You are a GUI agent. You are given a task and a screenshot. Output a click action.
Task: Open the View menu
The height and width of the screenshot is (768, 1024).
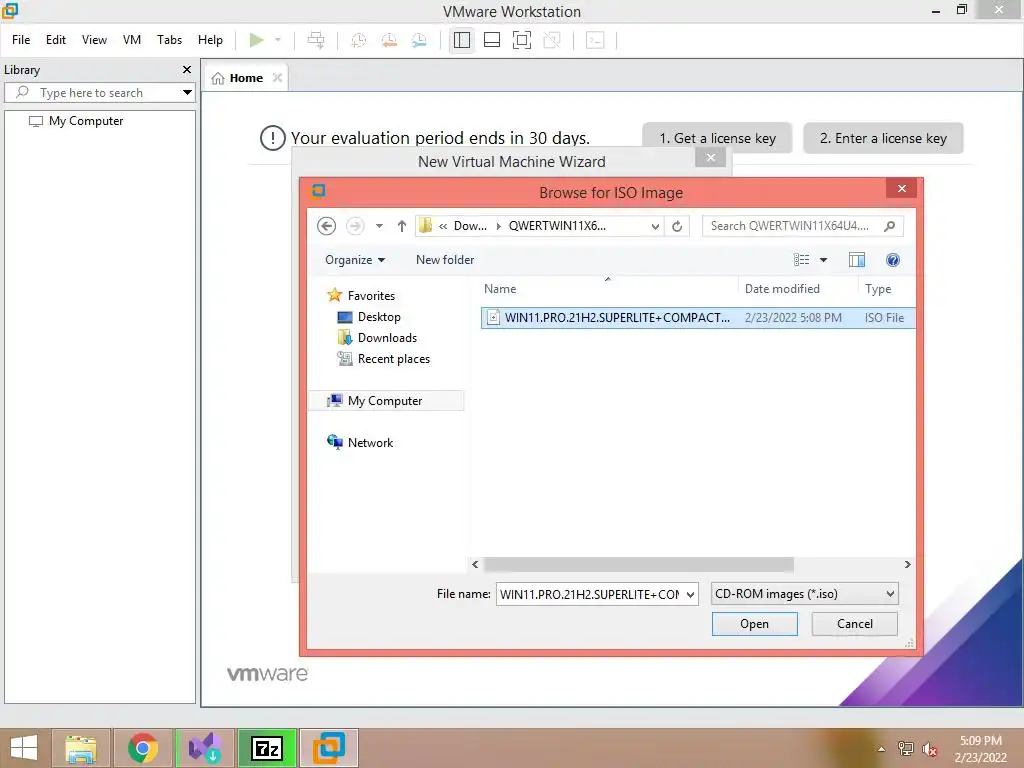94,40
